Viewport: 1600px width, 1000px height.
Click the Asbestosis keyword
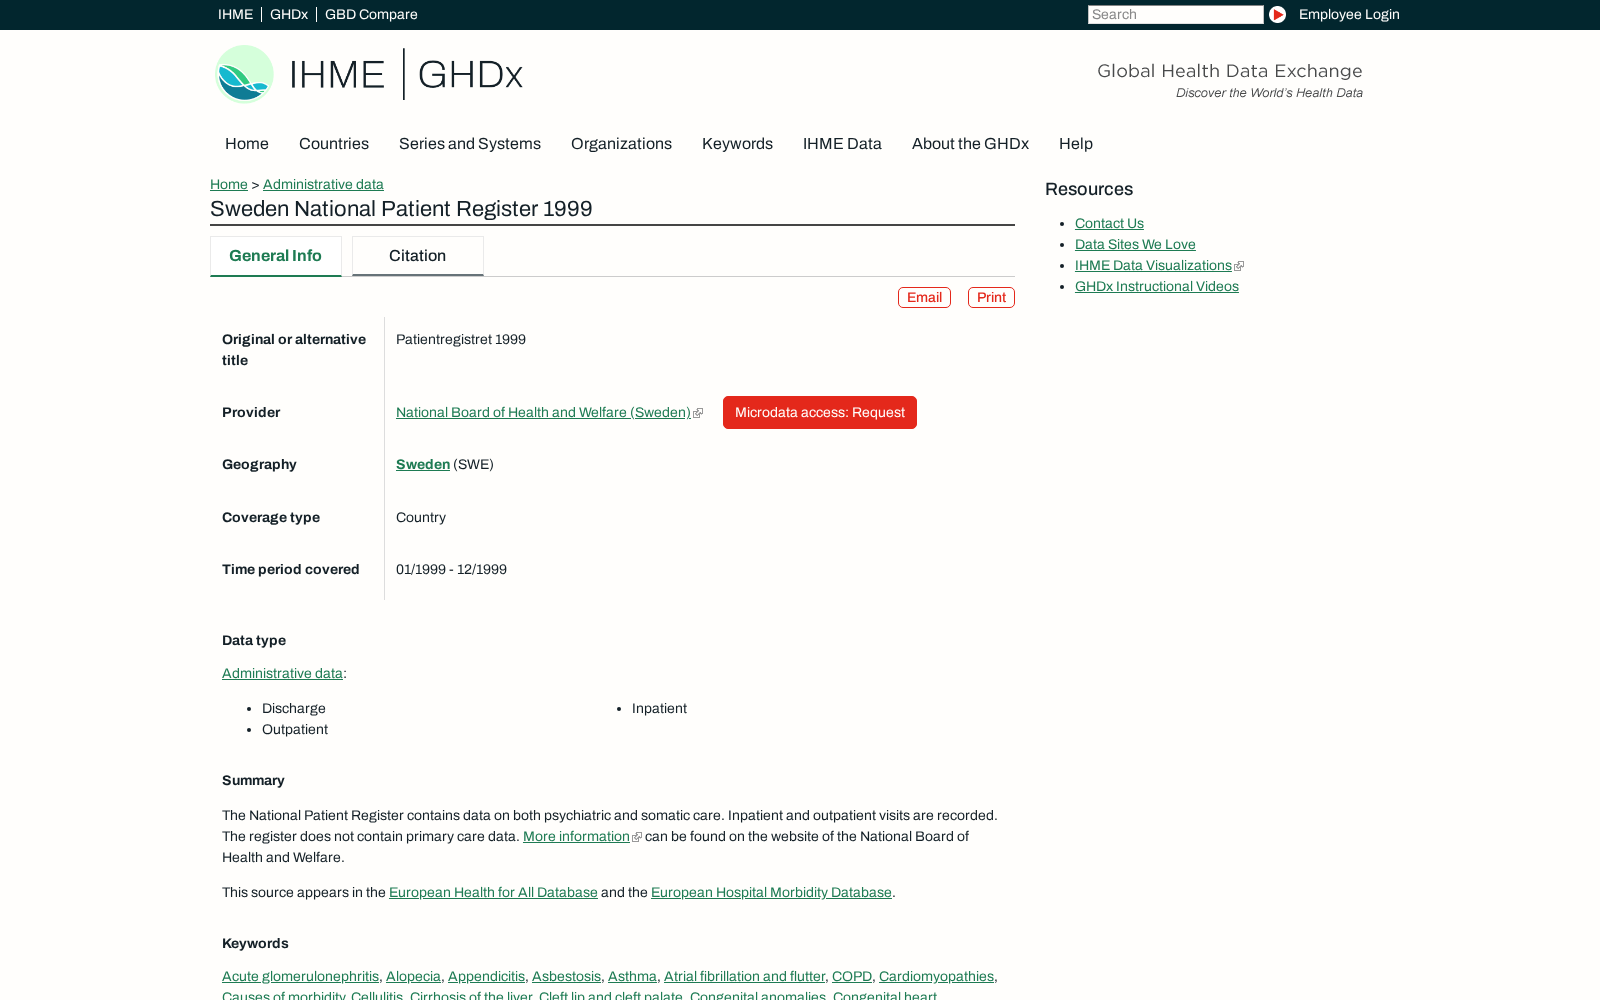566,976
